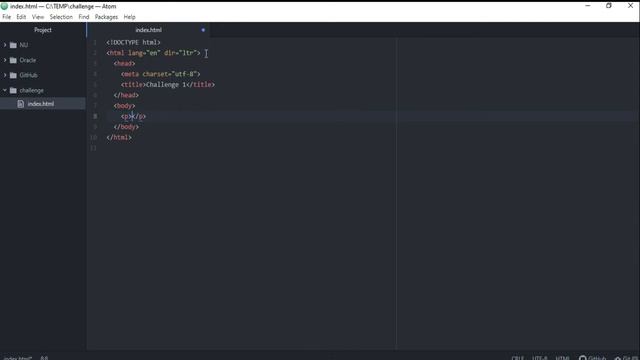Expand the GitHub folder chevron
The height and width of the screenshot is (360, 640).
pyautogui.click(x=5, y=75)
